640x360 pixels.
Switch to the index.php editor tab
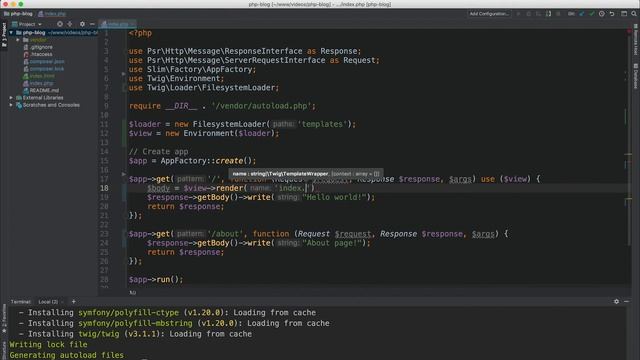[117, 24]
